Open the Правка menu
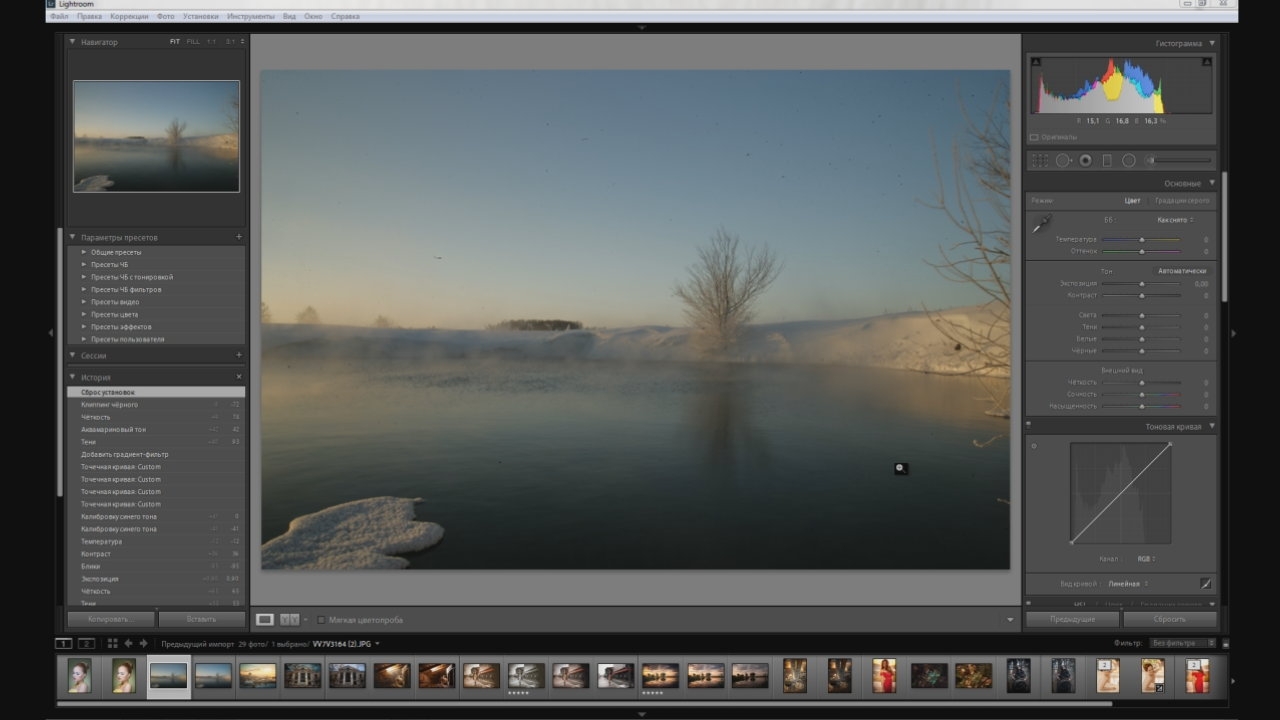The height and width of the screenshot is (720, 1280). [x=89, y=16]
